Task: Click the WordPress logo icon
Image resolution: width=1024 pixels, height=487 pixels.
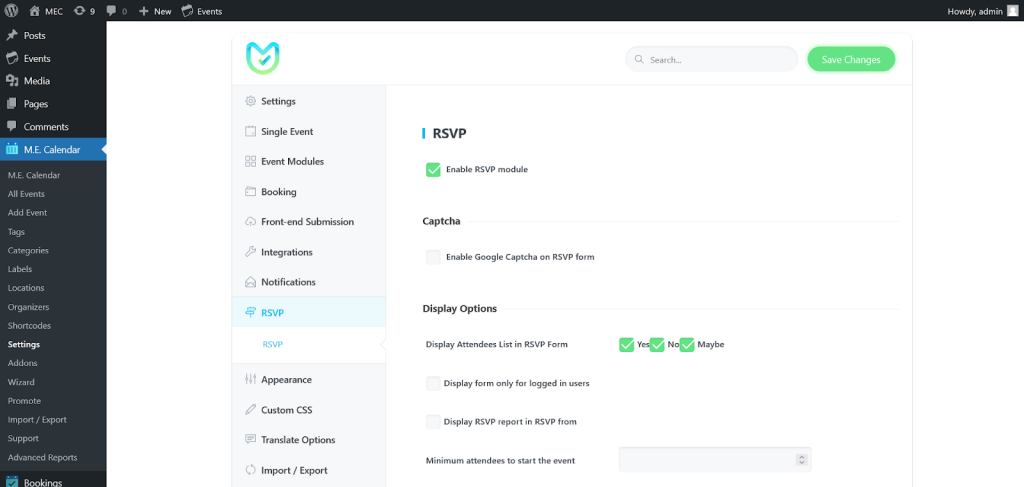Action: click(11, 10)
